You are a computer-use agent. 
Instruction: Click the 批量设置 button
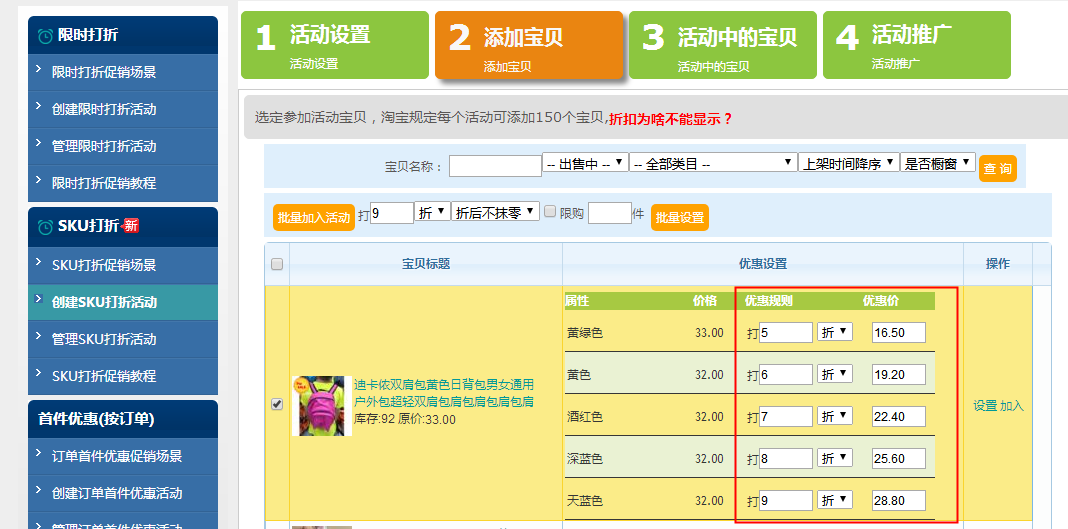680,217
